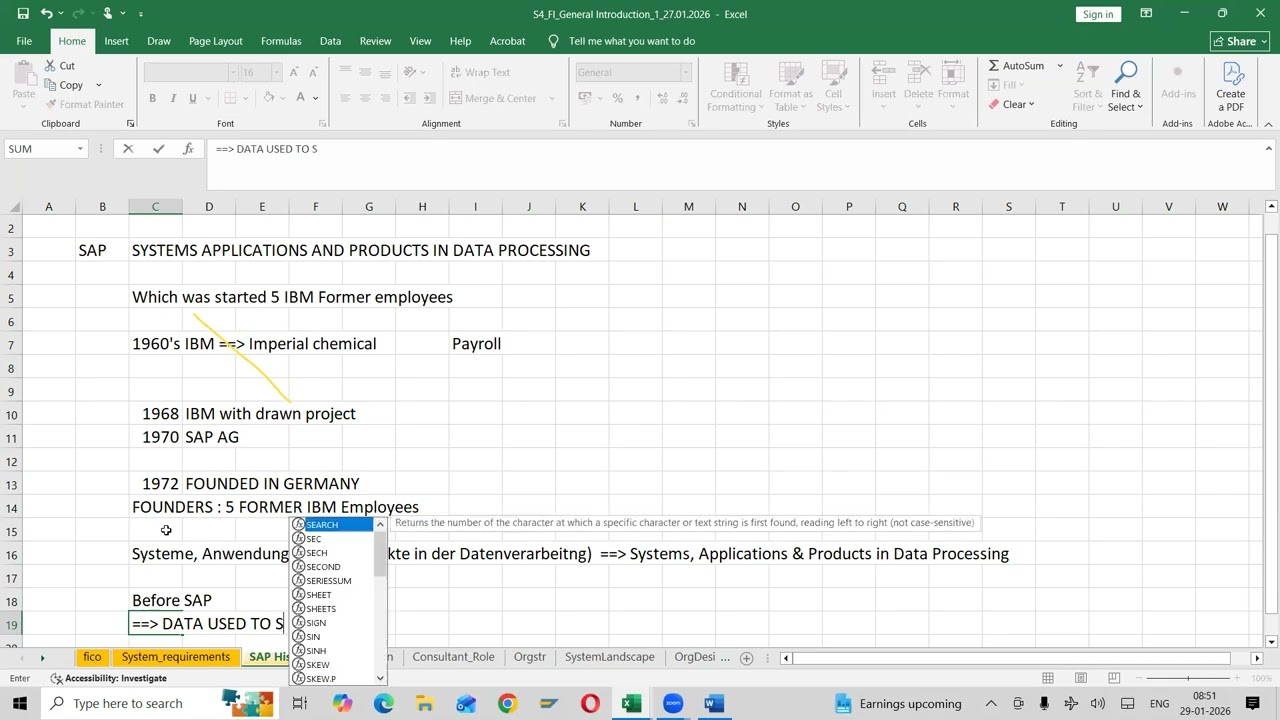1280x720 pixels.
Task: Click the Sign in button
Action: 1098,14
